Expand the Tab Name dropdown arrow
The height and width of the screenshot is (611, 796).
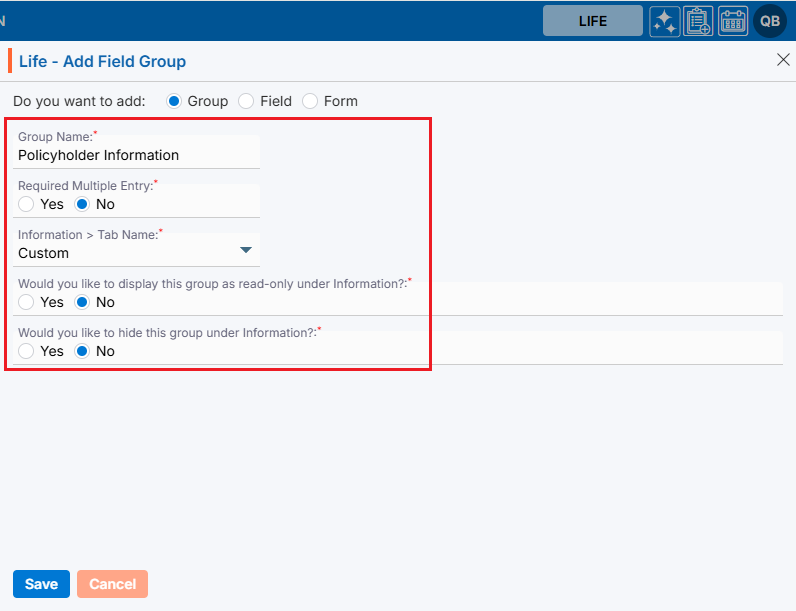(246, 250)
